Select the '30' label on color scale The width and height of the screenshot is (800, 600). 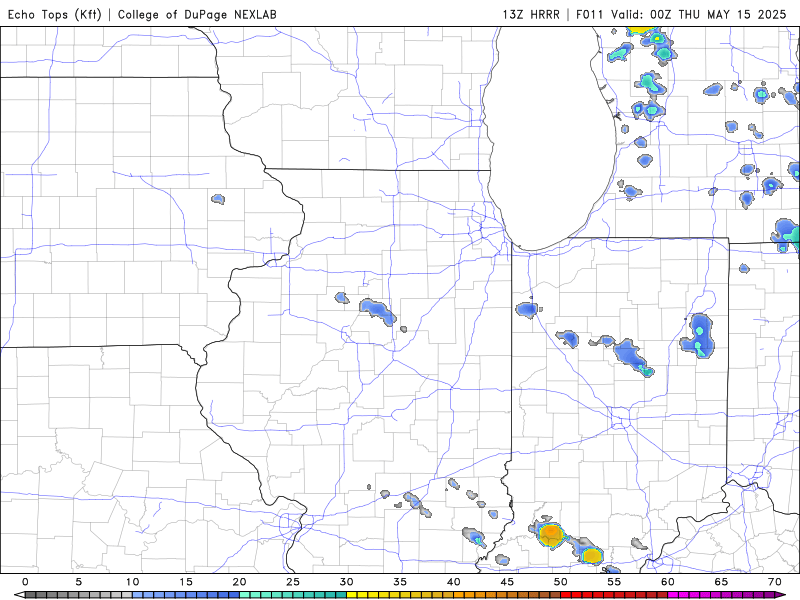pyautogui.click(x=346, y=582)
